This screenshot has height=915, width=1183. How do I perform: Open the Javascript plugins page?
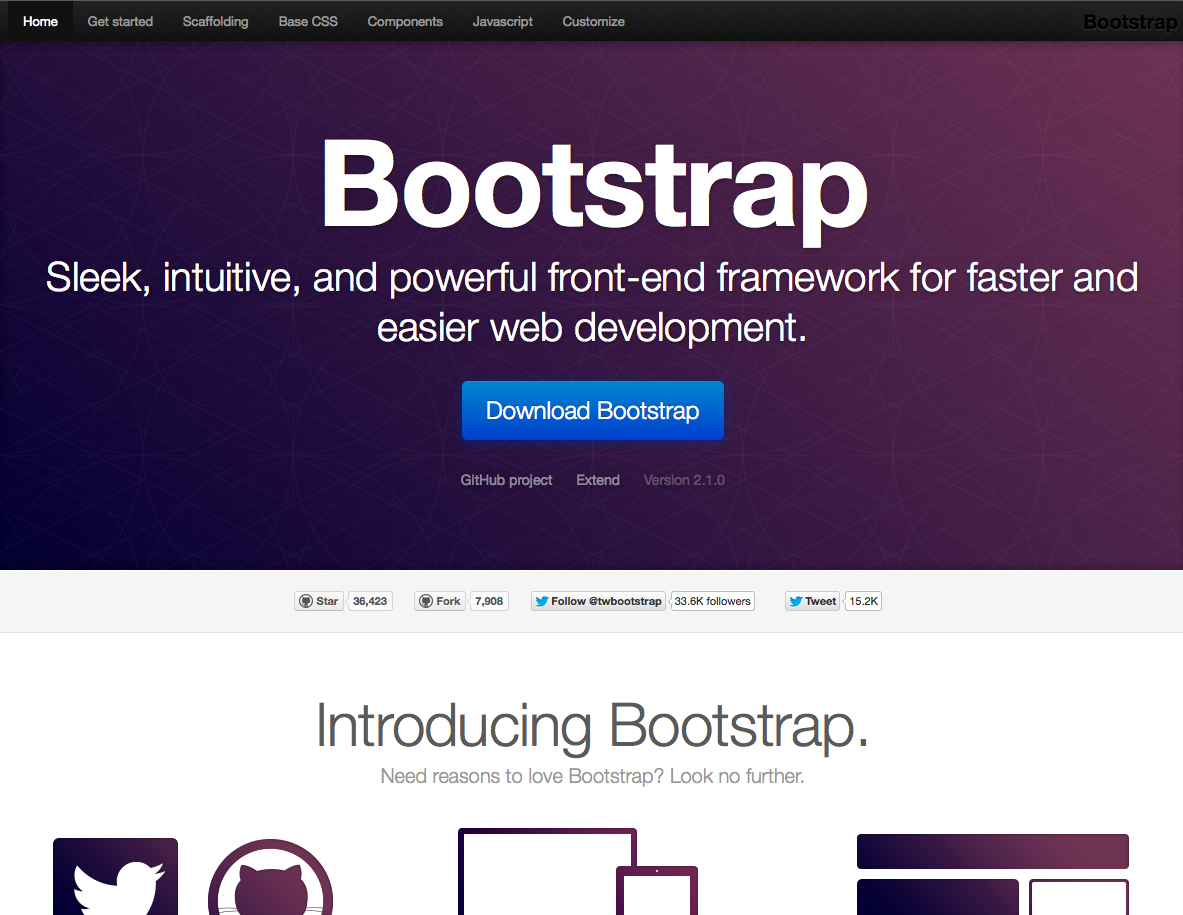point(502,21)
